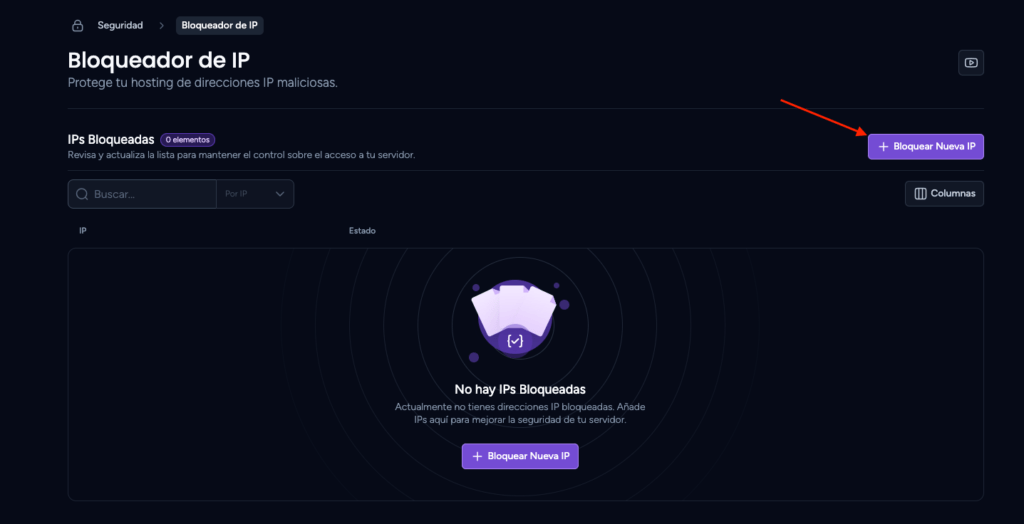Sort by the Estado column header
Viewport: 1024px width, 524px height.
click(362, 231)
